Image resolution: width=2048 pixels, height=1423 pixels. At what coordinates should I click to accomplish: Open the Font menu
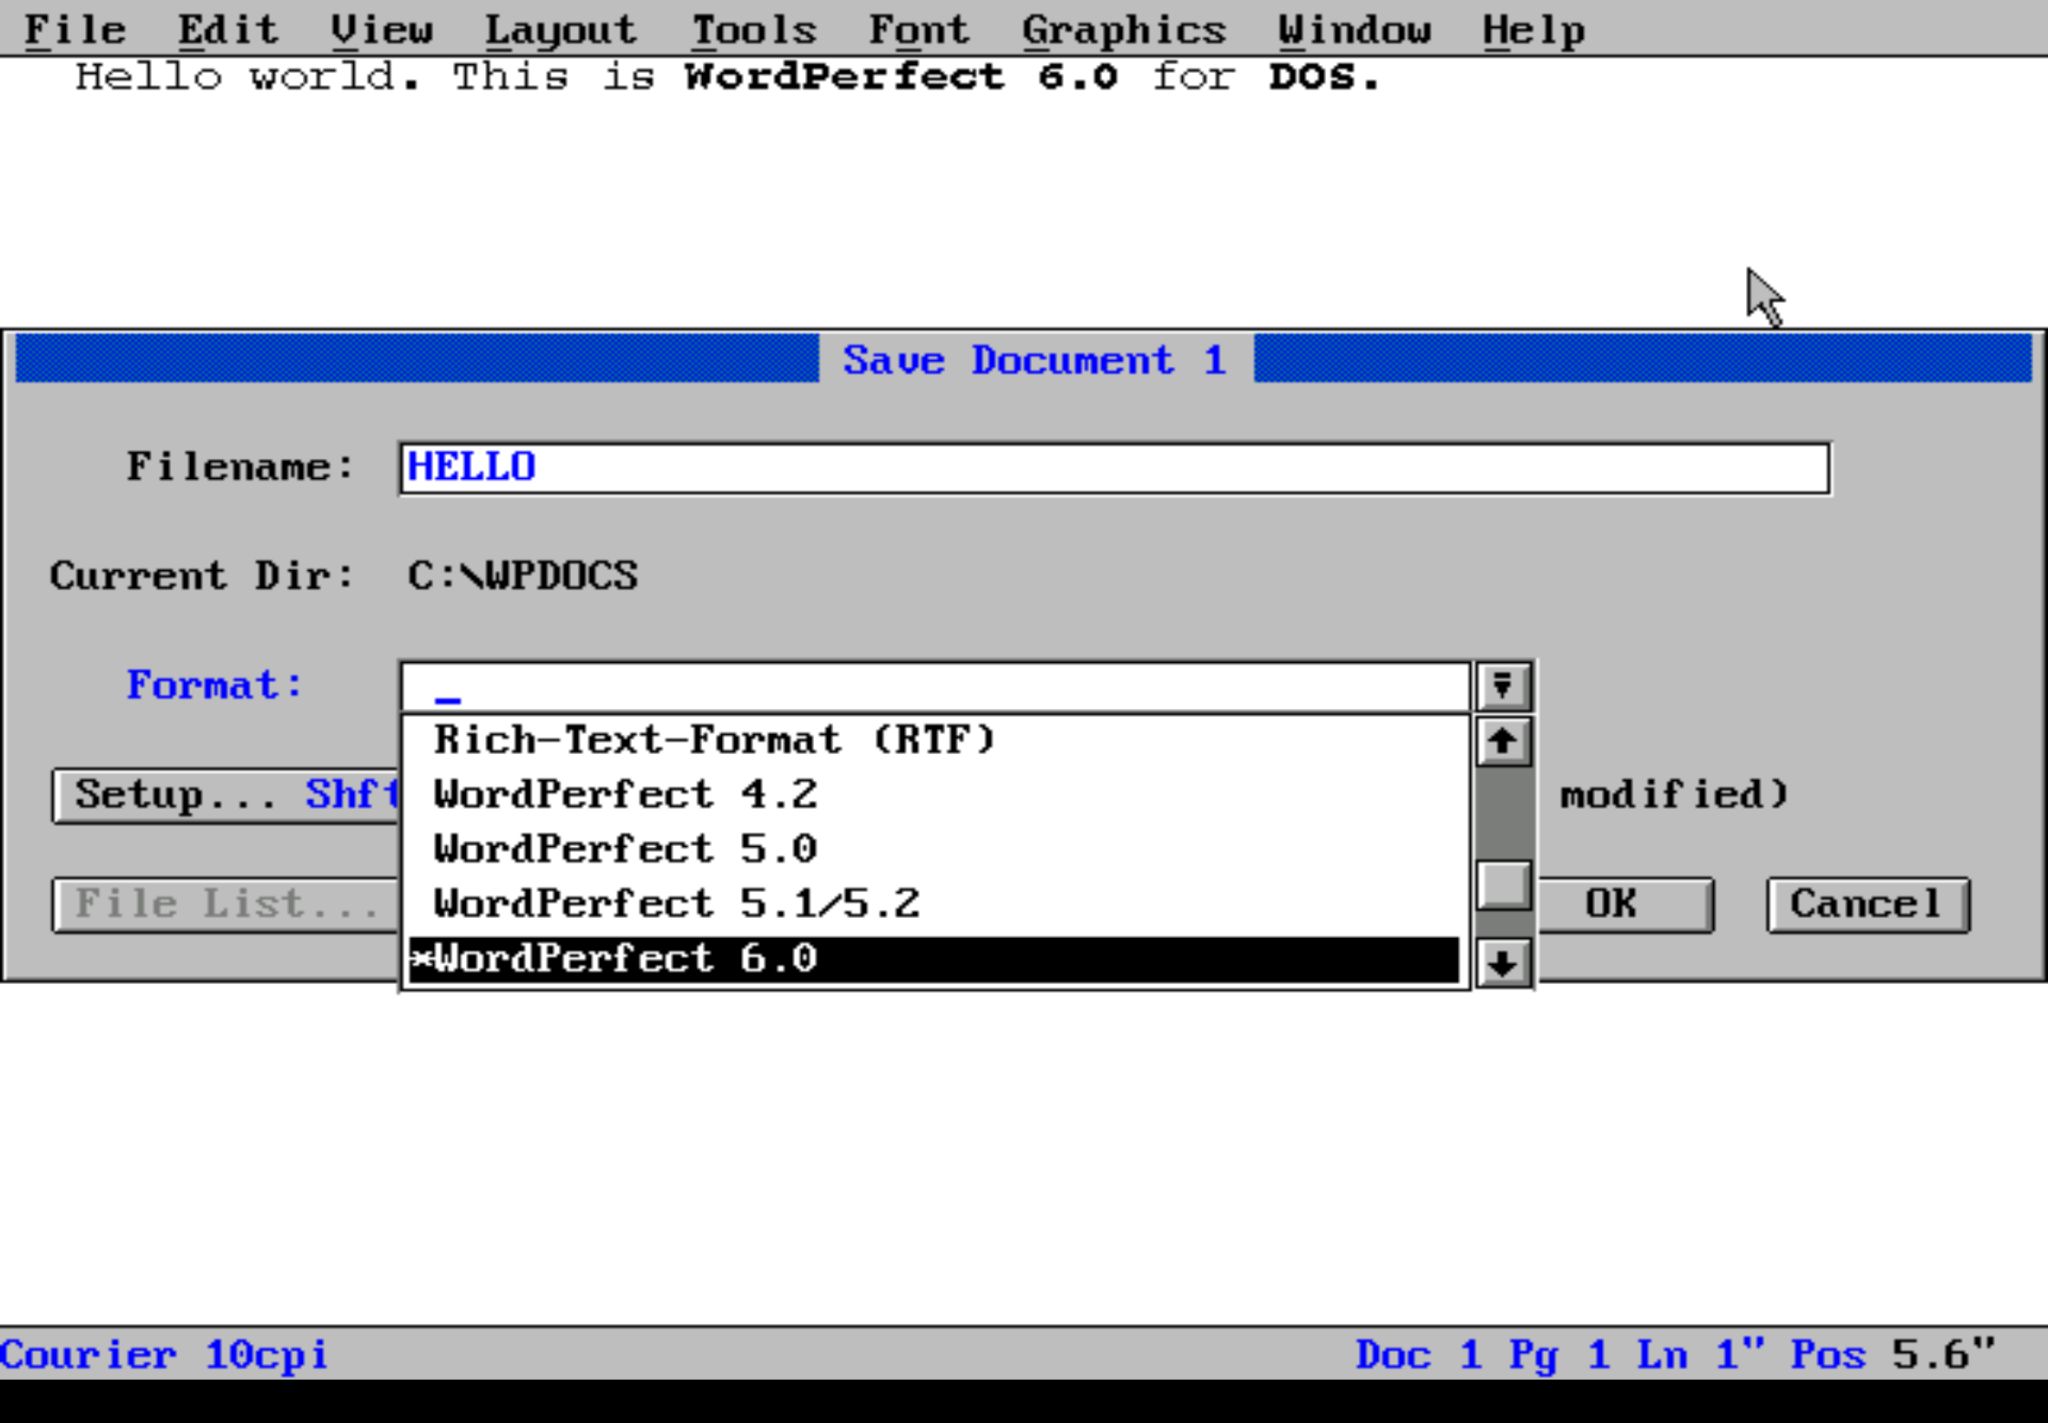pyautogui.click(x=918, y=29)
